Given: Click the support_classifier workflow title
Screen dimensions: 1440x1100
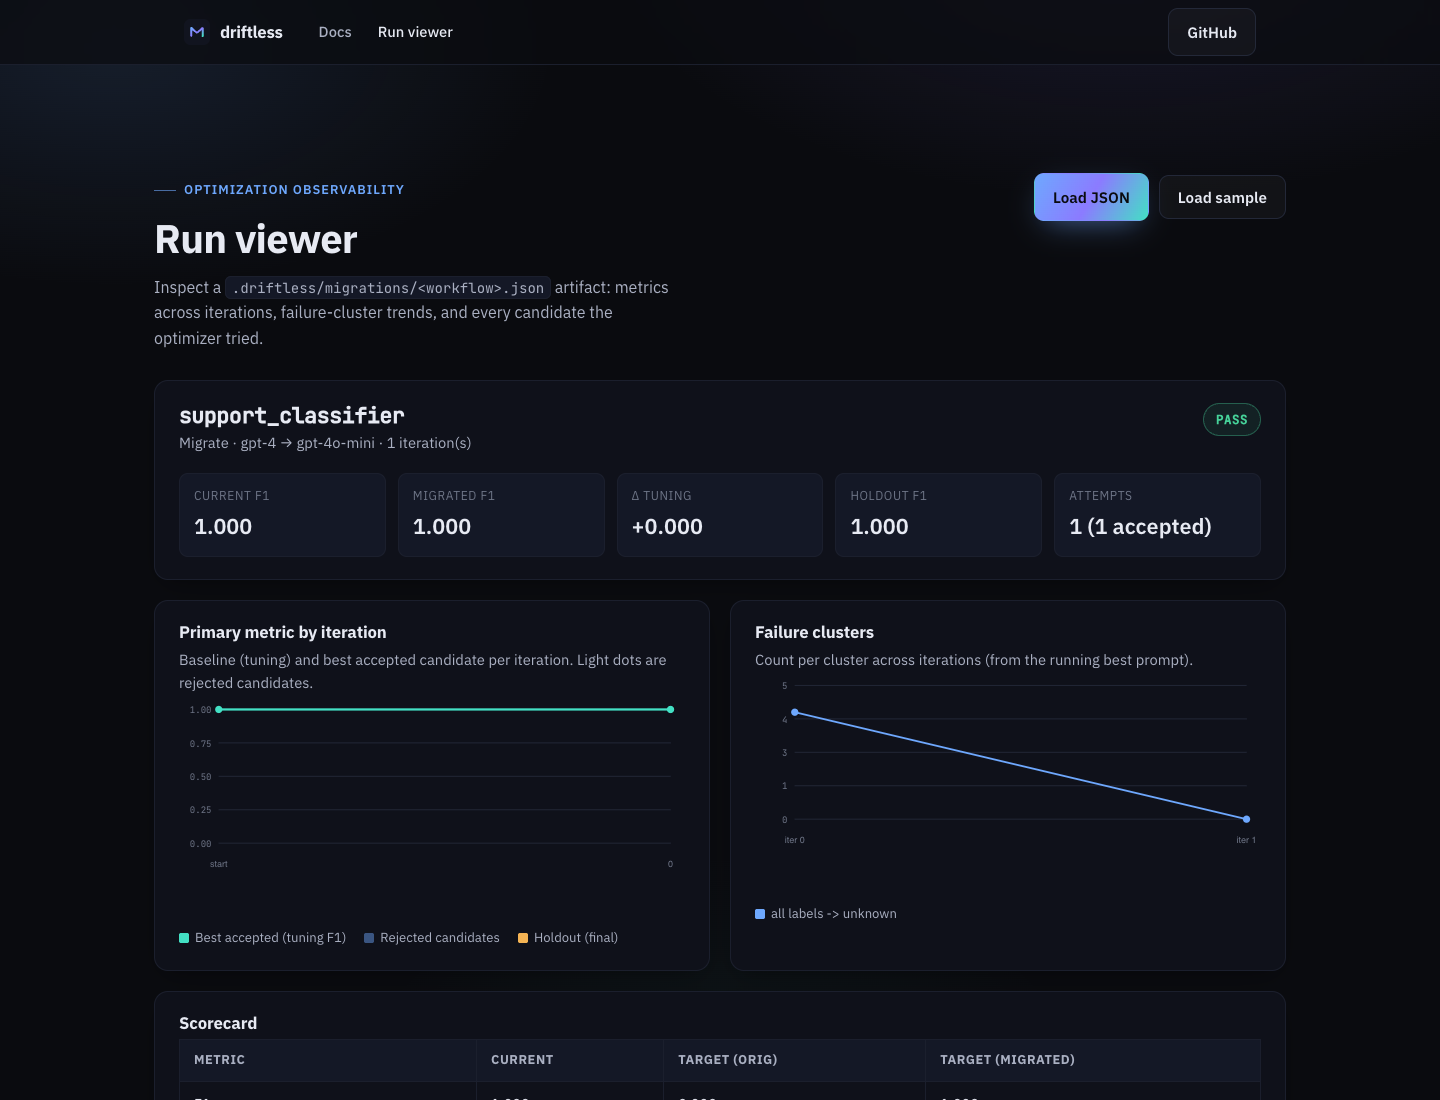Looking at the screenshot, I should [x=292, y=416].
